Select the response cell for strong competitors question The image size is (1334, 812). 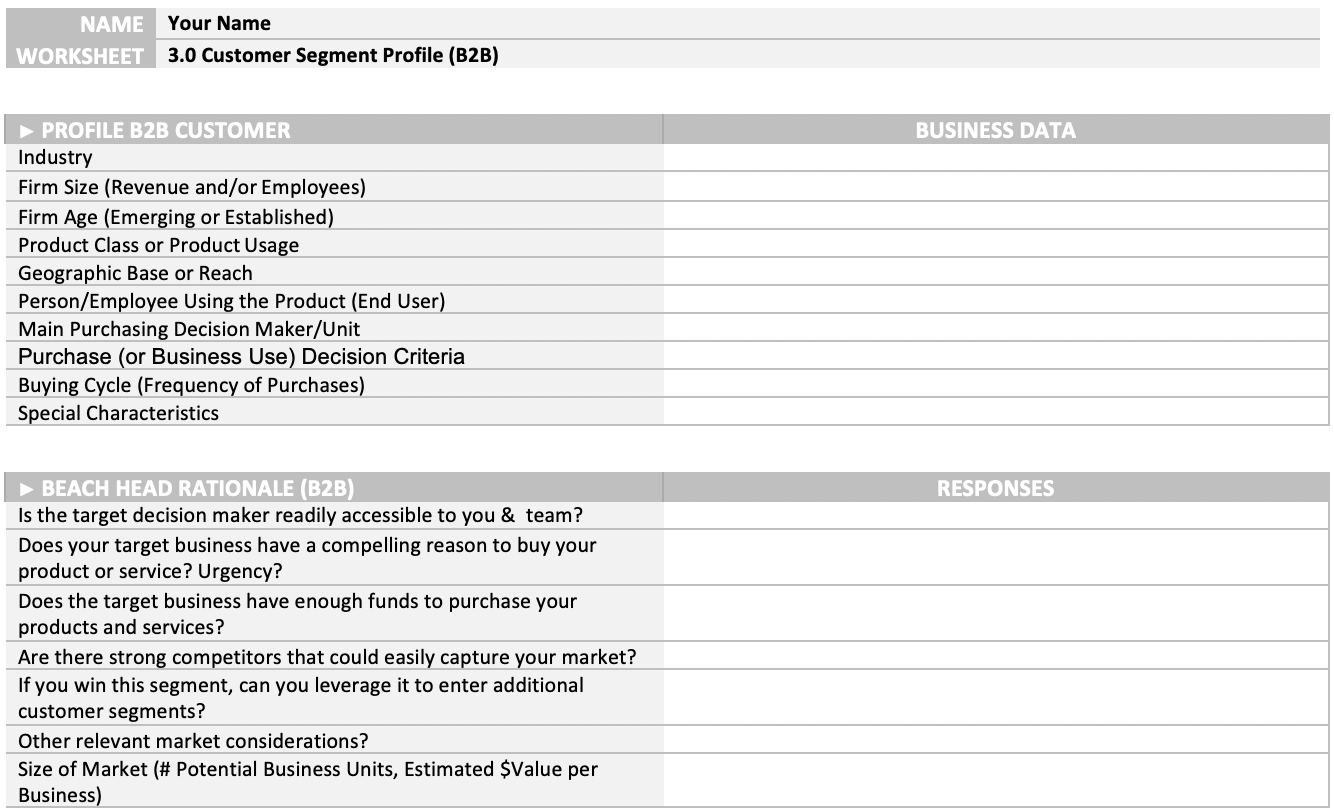point(995,657)
